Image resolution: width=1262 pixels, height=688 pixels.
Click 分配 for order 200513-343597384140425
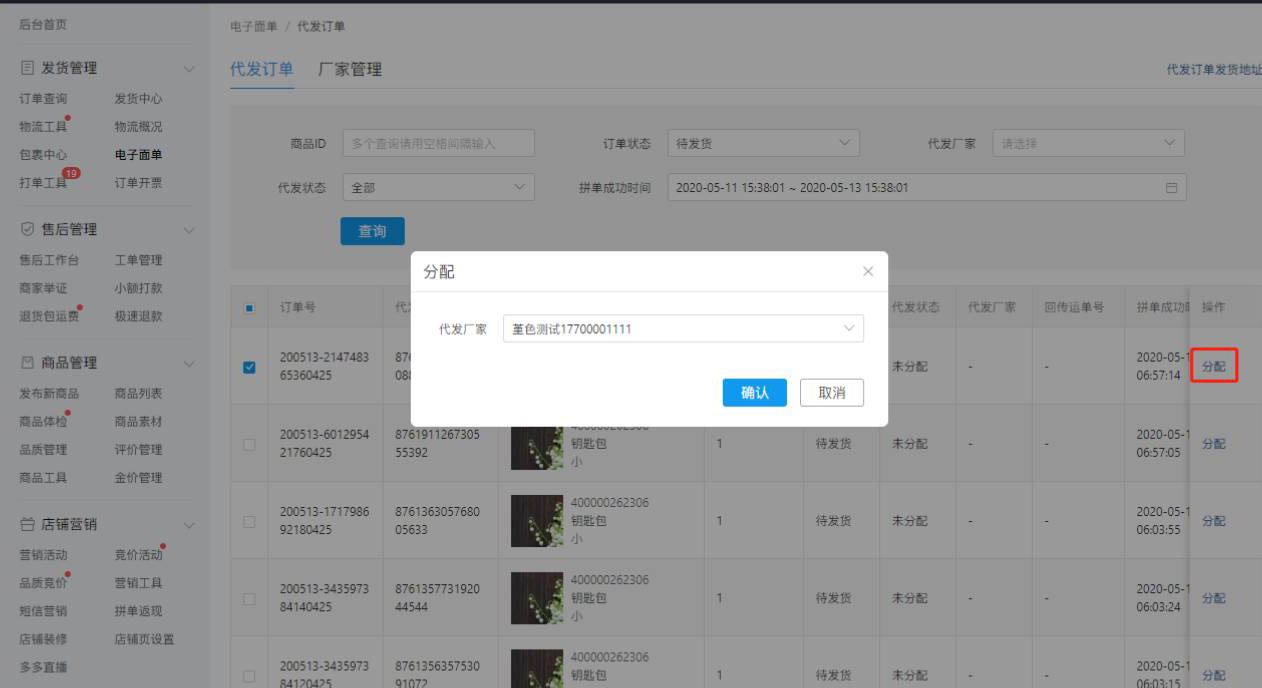[x=1213, y=598]
